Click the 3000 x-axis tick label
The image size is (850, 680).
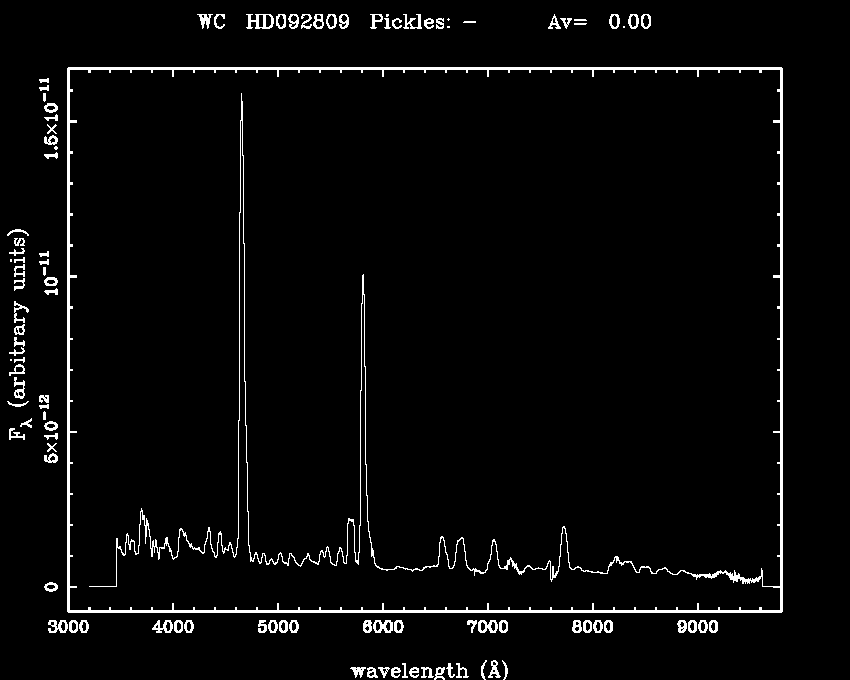pos(68,628)
